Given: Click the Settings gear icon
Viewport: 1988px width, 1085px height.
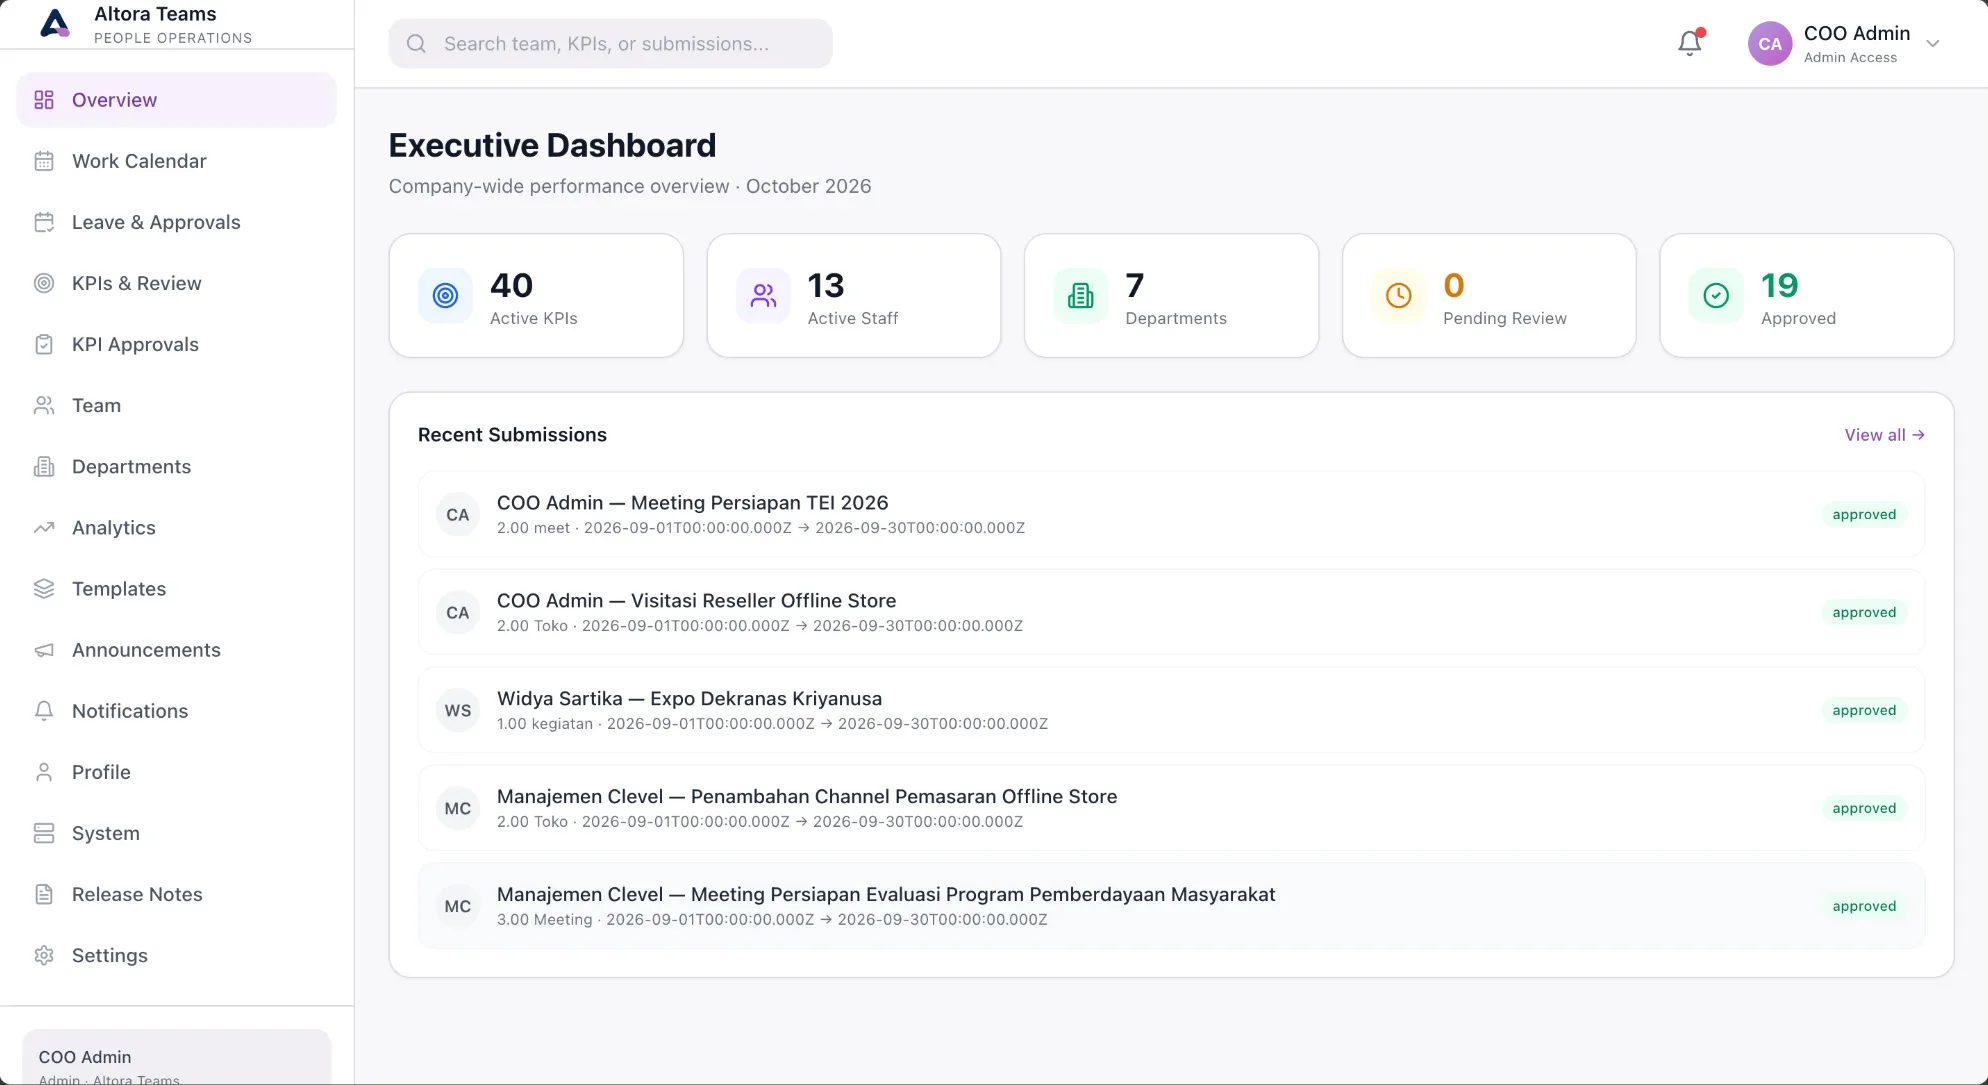Looking at the screenshot, I should pos(44,955).
